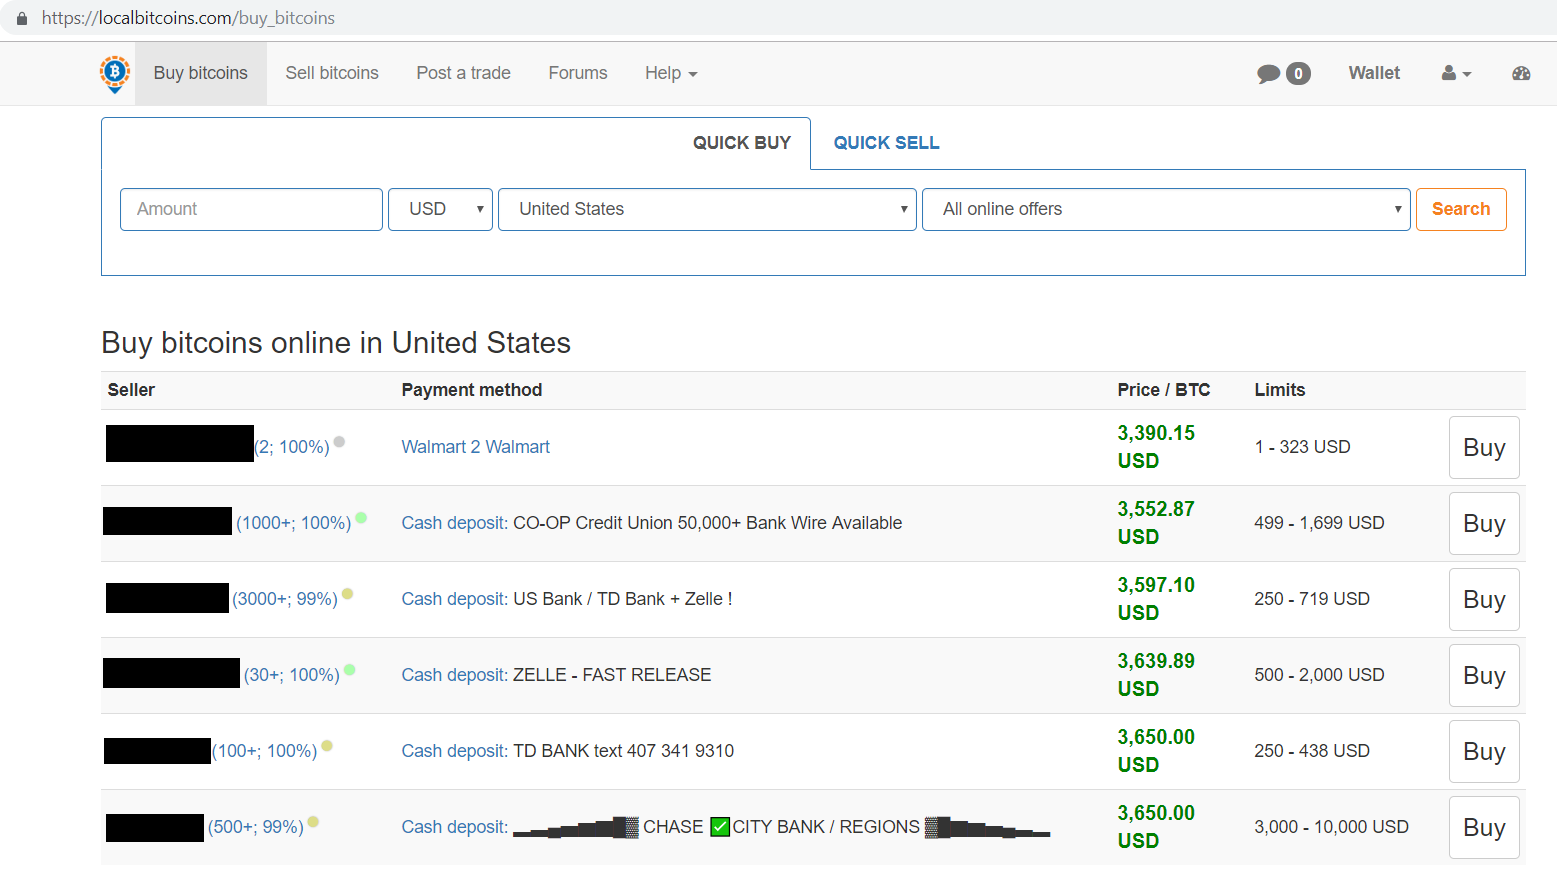Open Cash deposit link for CHASE CITY BANK
The height and width of the screenshot is (876, 1557).
click(x=455, y=827)
